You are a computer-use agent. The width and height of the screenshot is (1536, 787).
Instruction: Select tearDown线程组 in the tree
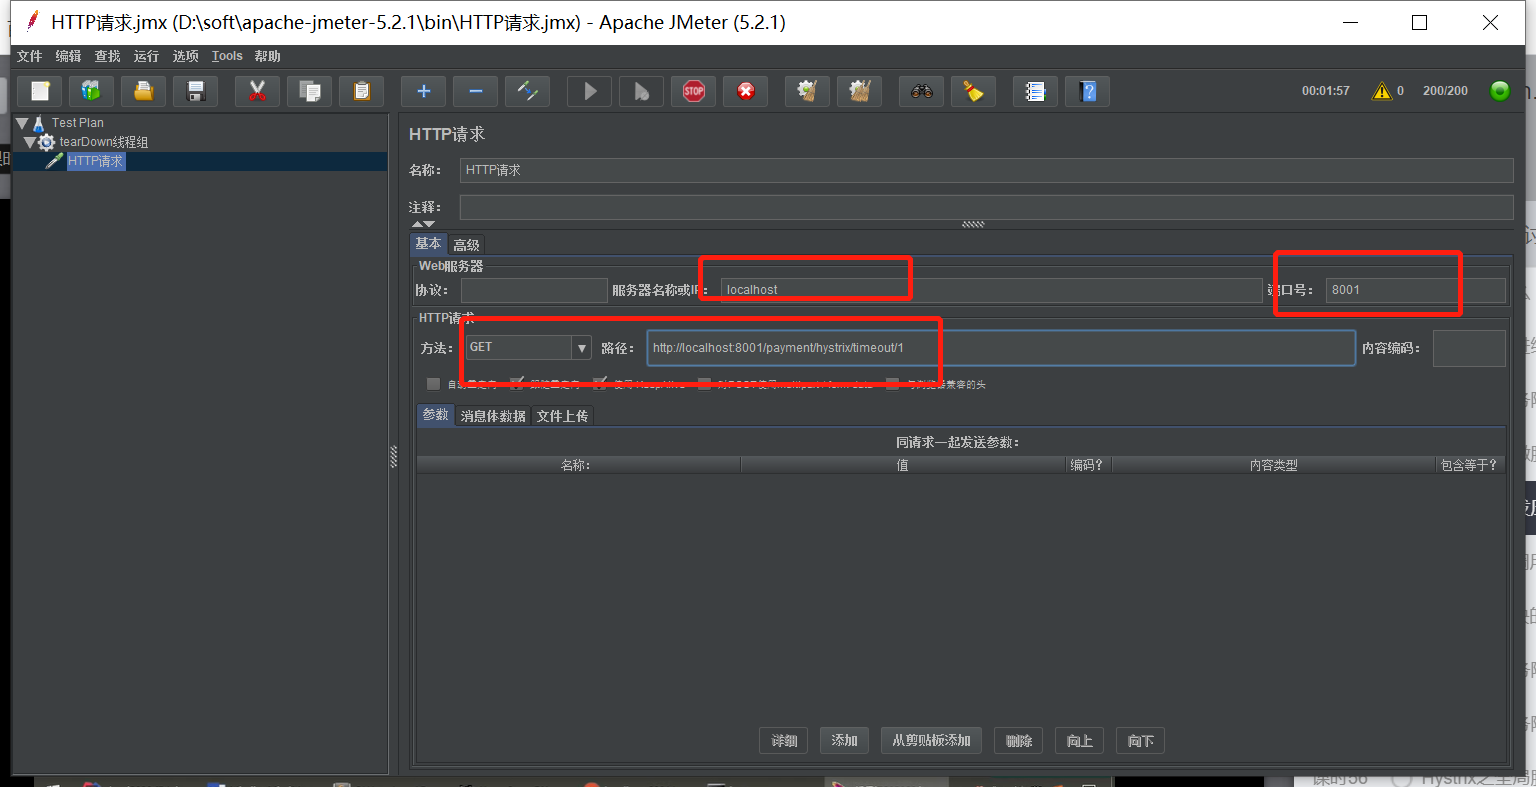point(104,142)
